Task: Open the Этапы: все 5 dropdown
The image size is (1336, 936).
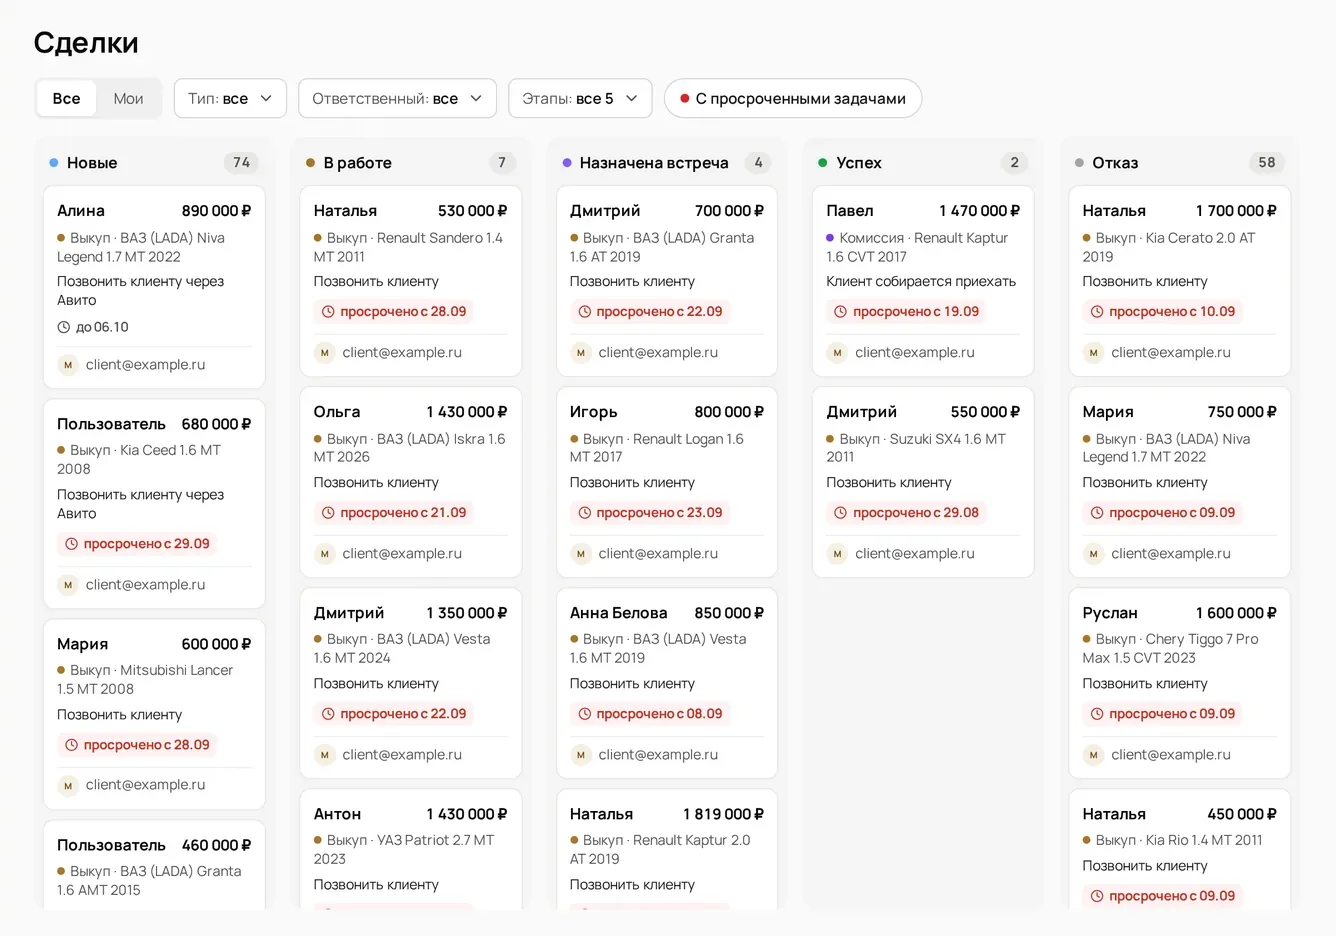Action: tap(580, 98)
